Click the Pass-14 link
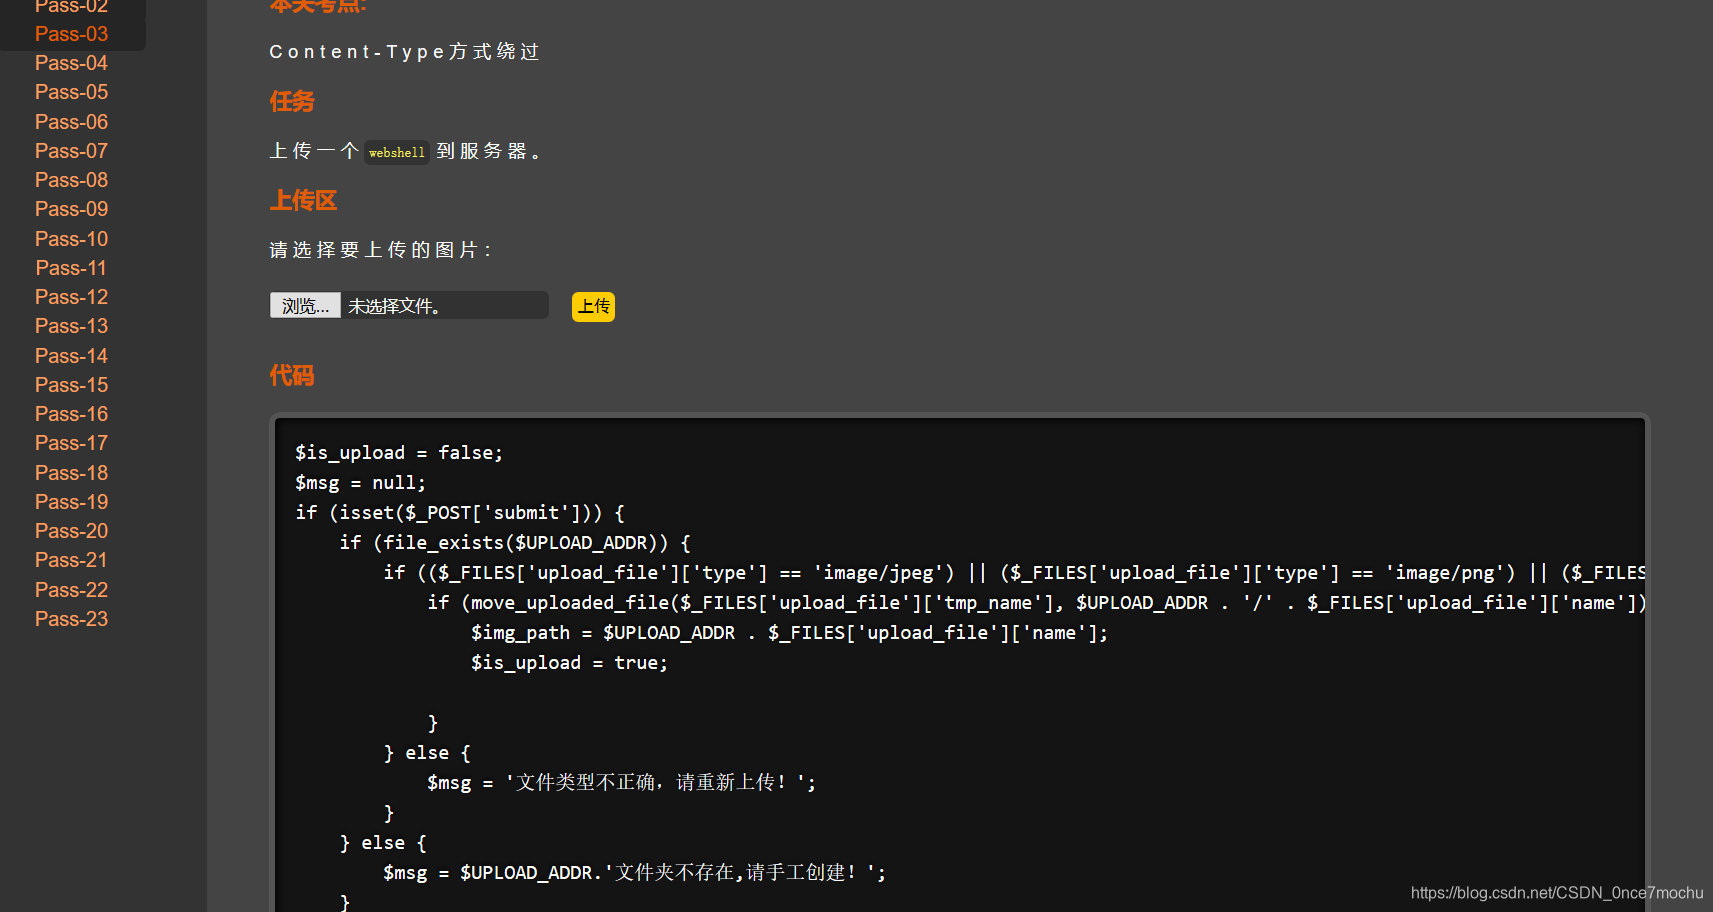This screenshot has width=1713, height=912. [71, 356]
